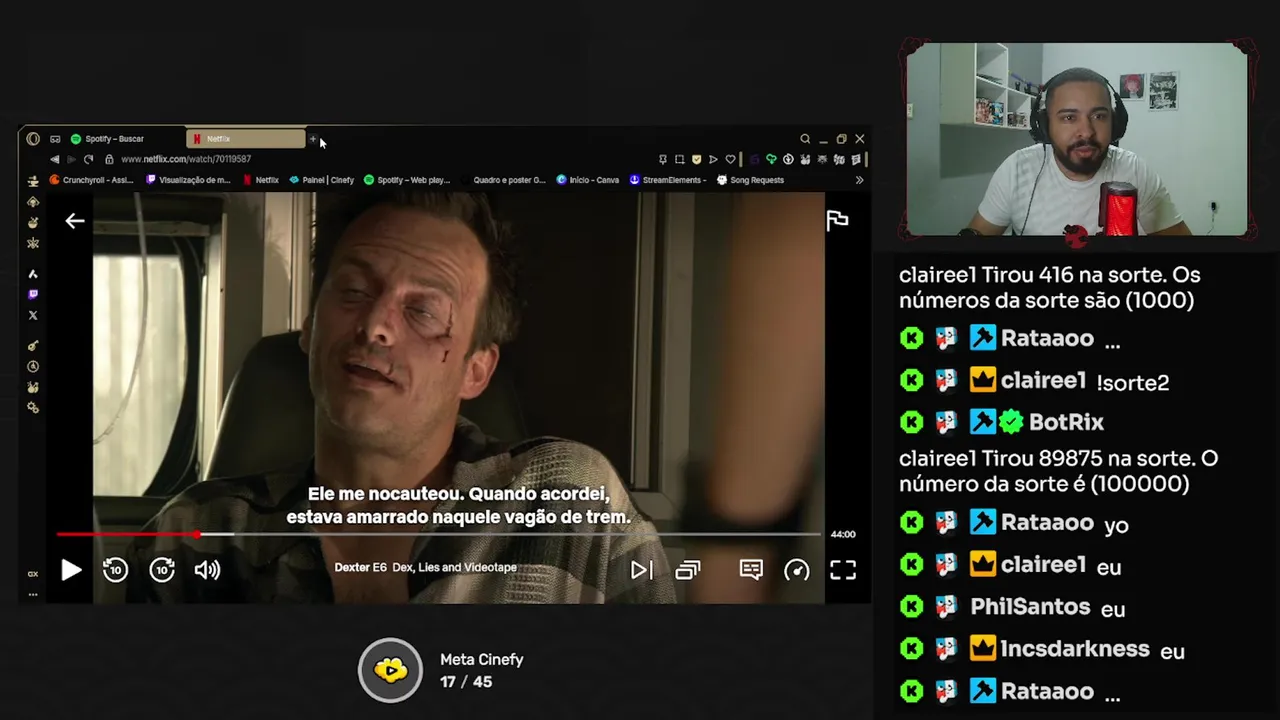Viewport: 1280px width, 720px height.
Task: Open workspaces icon beside Opera logo
Action: pos(55,139)
